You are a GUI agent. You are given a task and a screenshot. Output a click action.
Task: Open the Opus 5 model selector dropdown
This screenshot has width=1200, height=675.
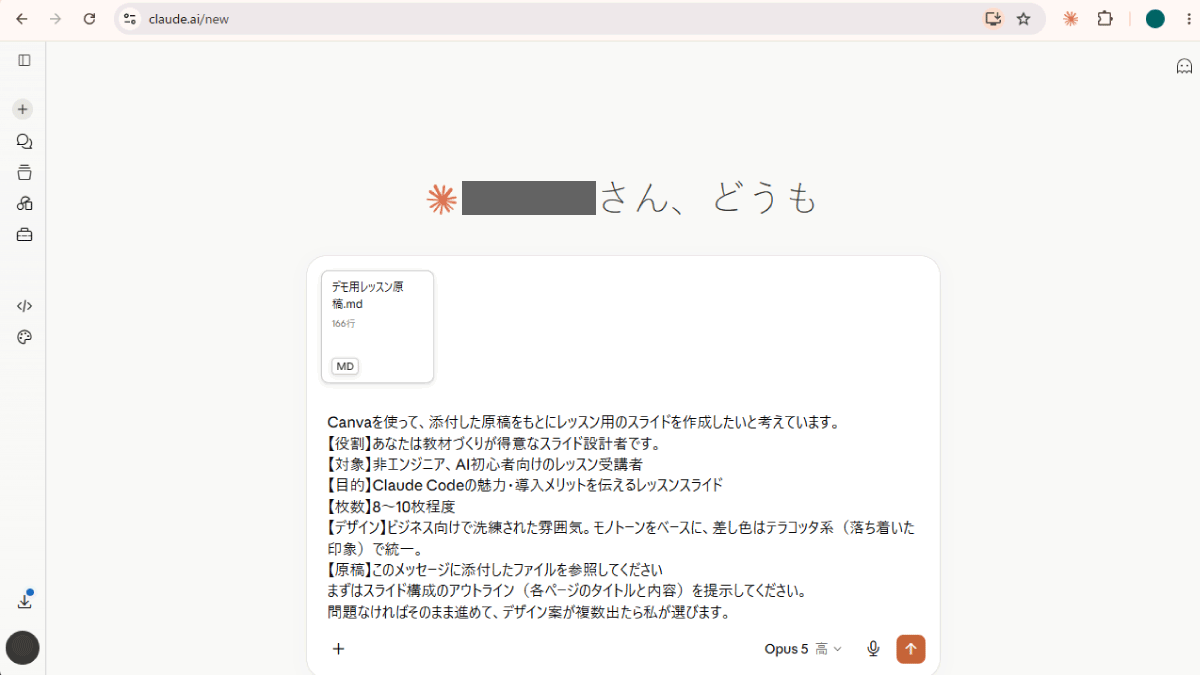click(x=803, y=649)
